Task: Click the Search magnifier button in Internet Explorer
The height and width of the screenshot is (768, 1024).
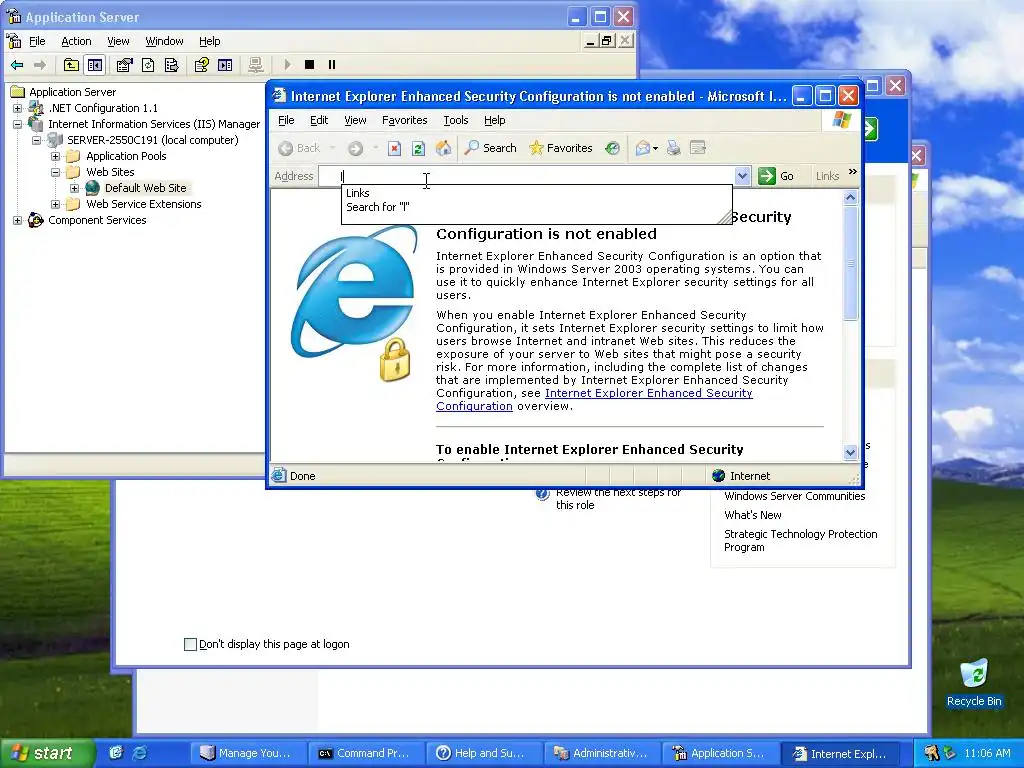Action: click(x=490, y=148)
